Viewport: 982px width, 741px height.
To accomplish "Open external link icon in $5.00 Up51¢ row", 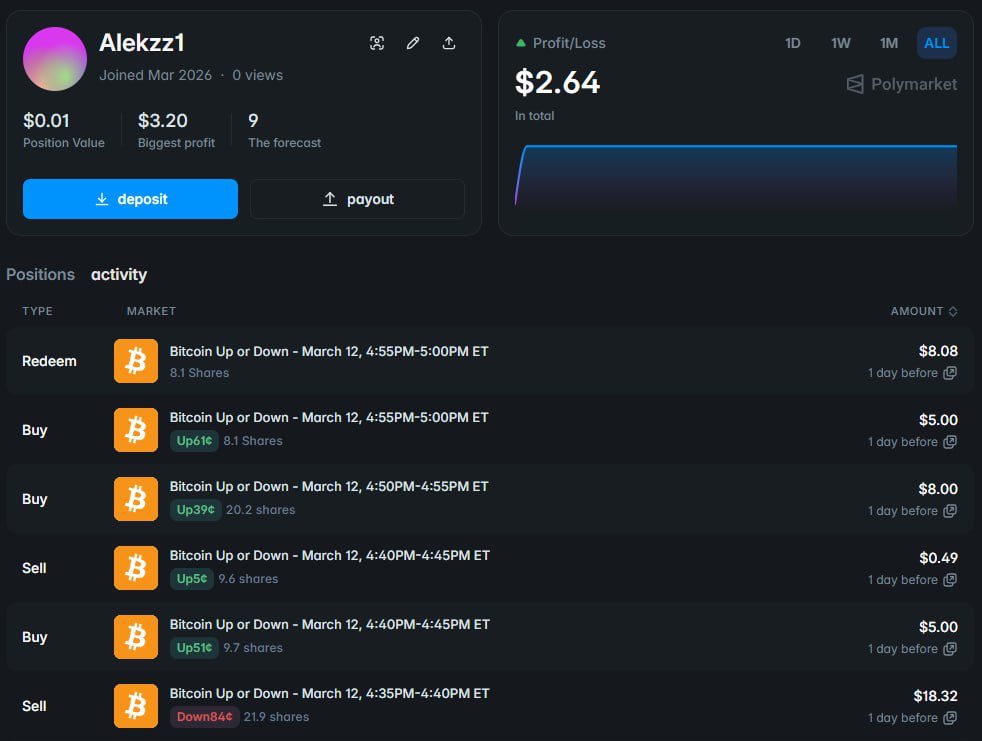I will (950, 648).
